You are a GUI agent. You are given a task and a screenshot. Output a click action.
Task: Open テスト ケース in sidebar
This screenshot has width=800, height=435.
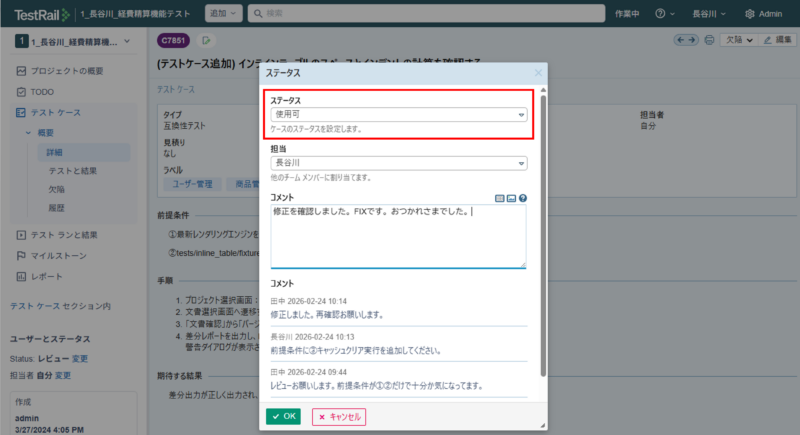[56, 112]
